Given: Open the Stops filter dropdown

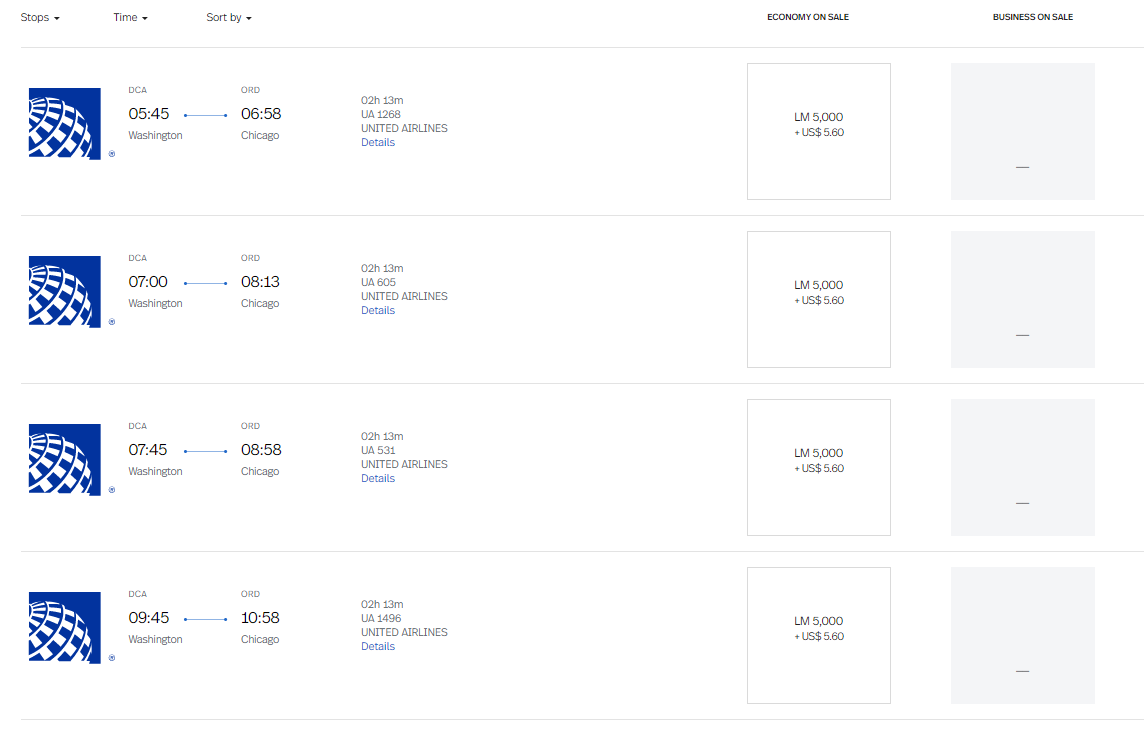Looking at the screenshot, I should [x=40, y=18].
